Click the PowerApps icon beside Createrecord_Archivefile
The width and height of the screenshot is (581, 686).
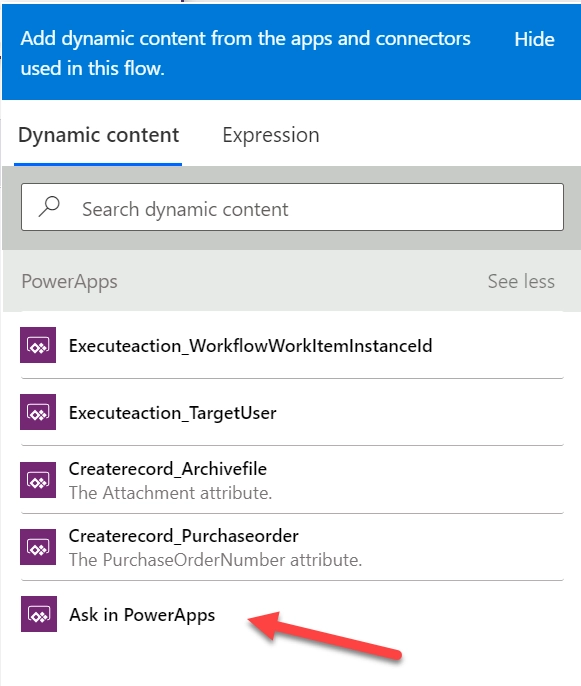point(38,480)
